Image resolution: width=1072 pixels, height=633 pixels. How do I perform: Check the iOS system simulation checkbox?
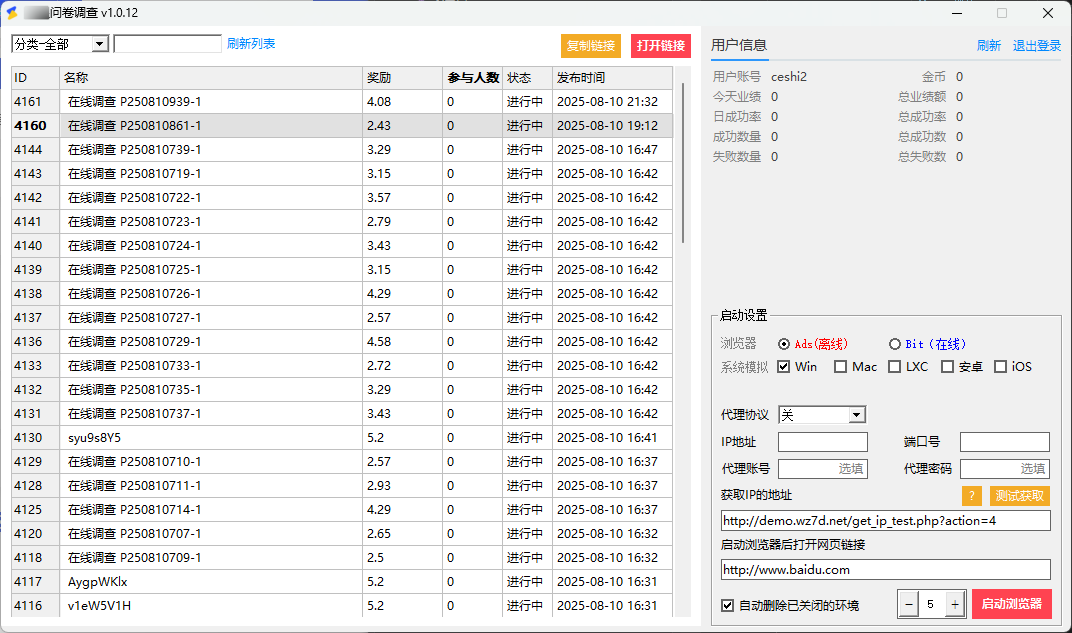click(1000, 367)
